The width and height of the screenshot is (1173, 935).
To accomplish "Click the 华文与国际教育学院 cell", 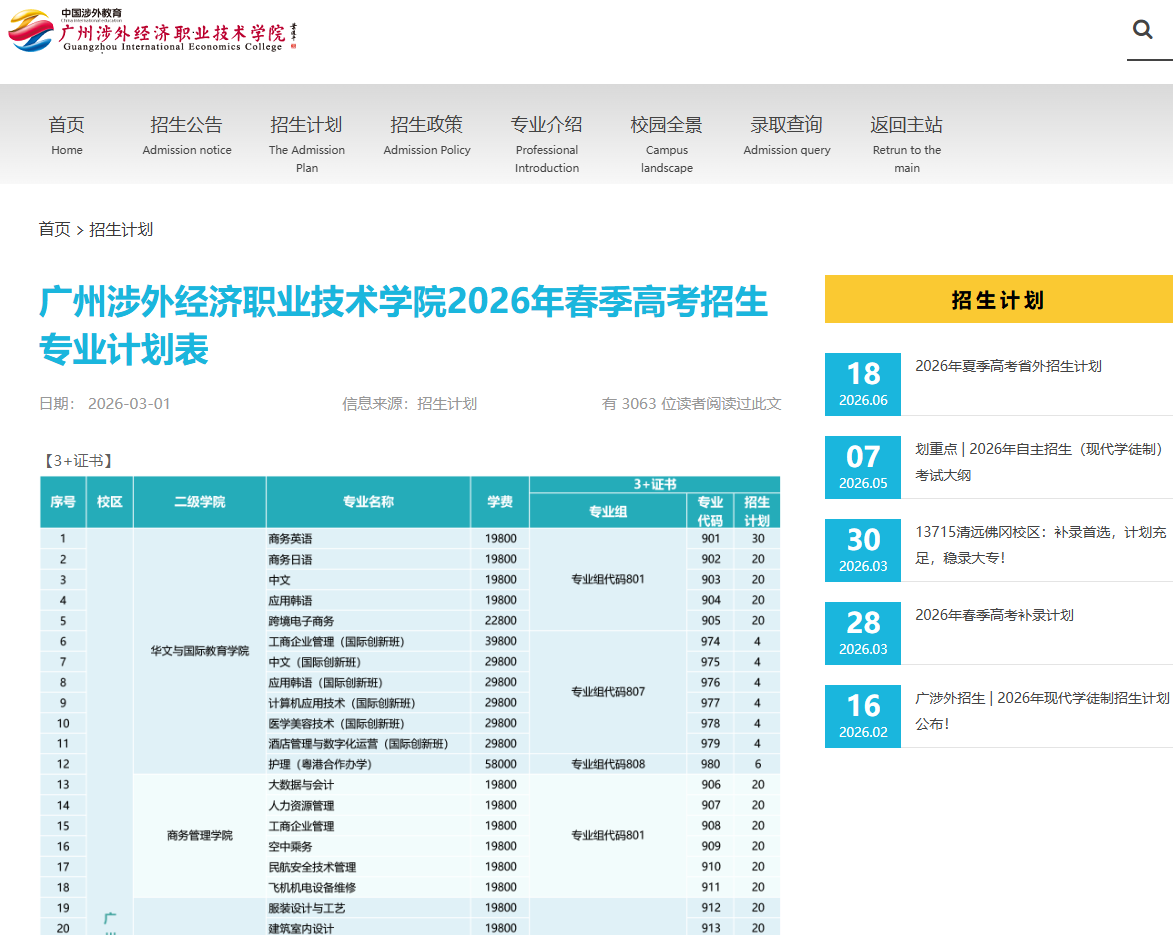I will point(200,651).
